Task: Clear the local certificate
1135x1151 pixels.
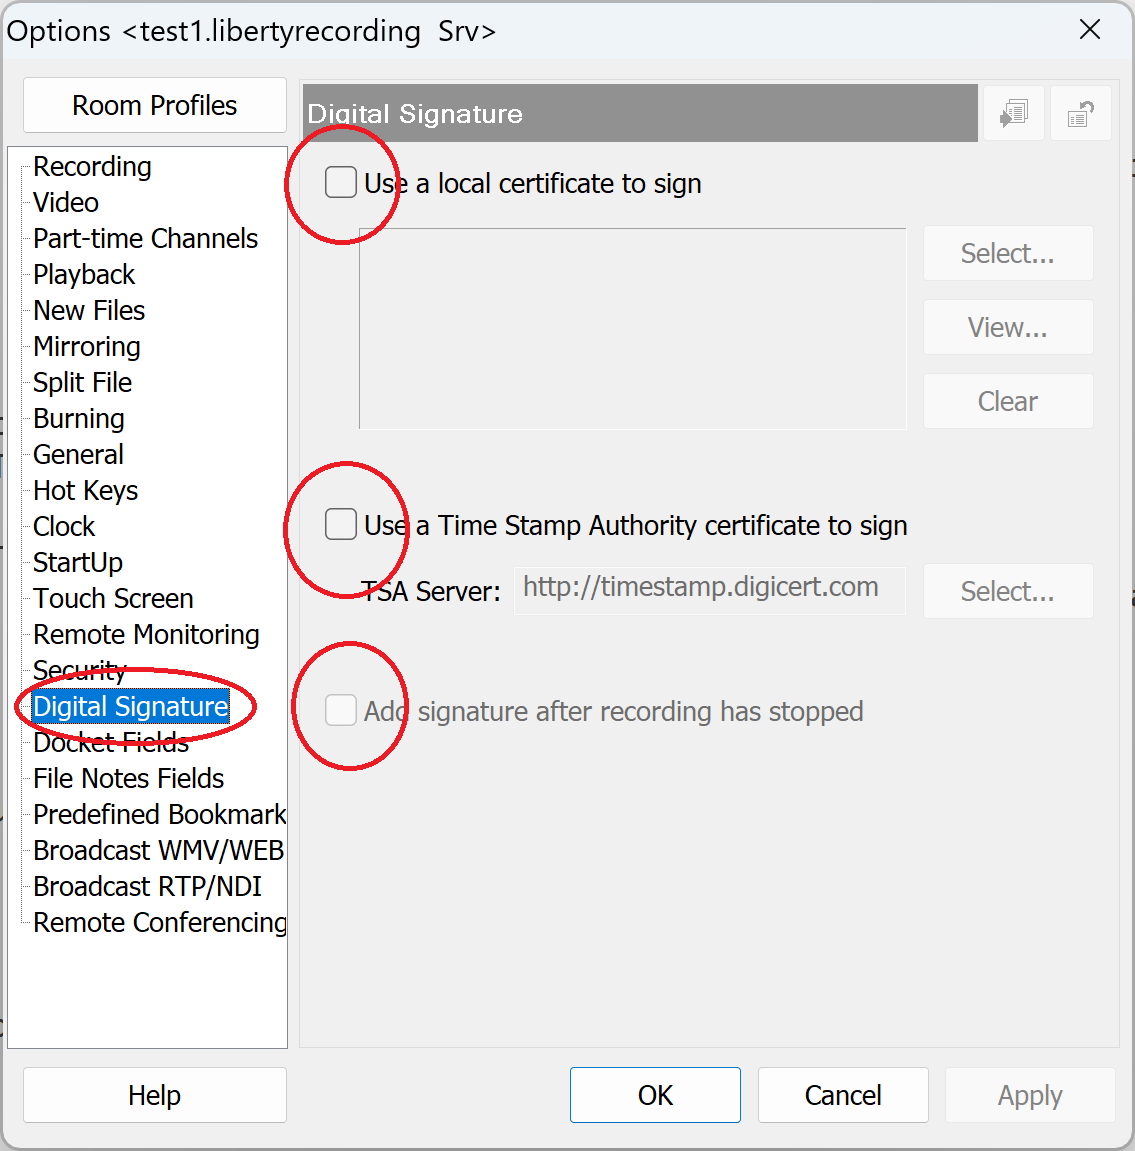Action: [x=1007, y=400]
